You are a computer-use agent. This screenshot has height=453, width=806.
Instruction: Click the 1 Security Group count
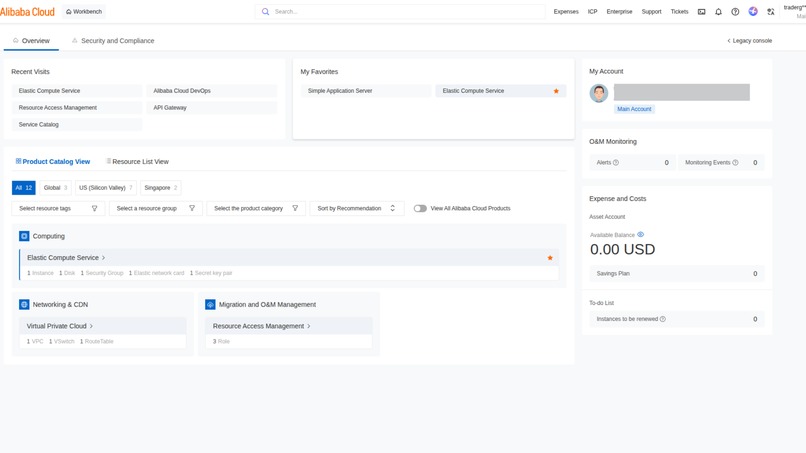tap(102, 273)
